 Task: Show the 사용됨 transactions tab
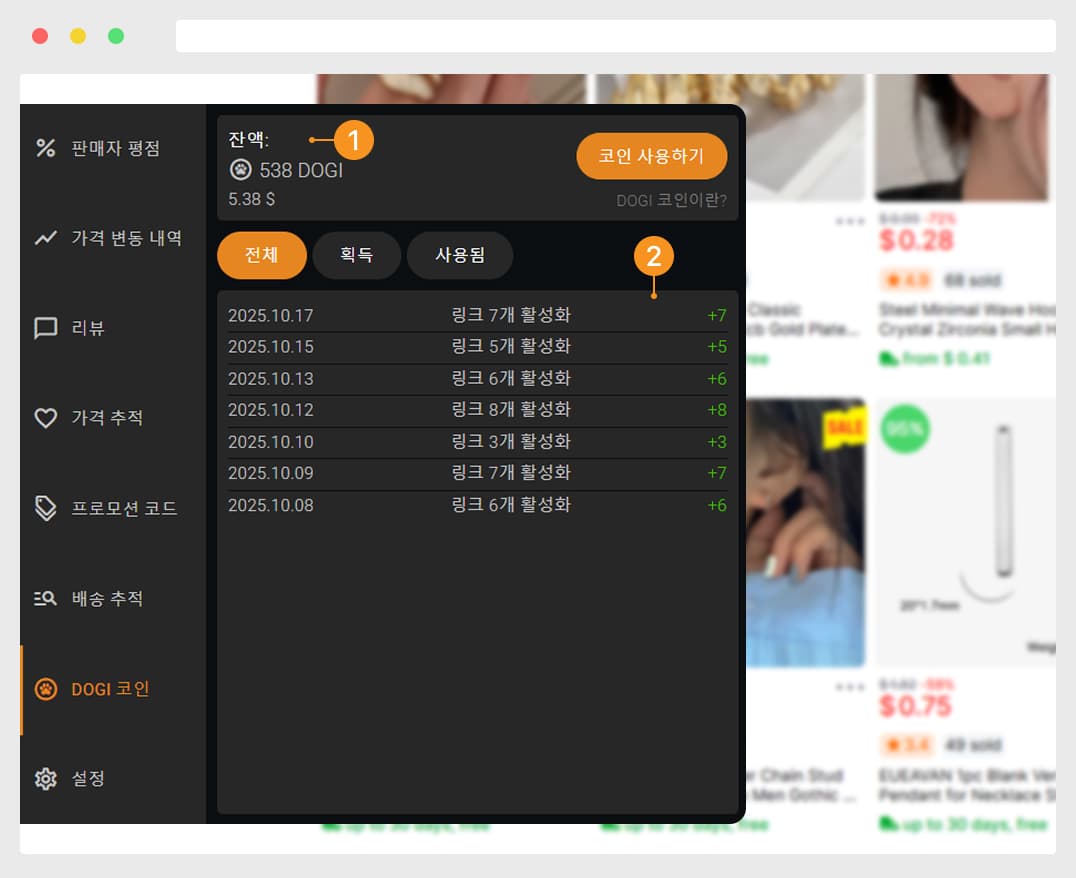click(x=459, y=255)
